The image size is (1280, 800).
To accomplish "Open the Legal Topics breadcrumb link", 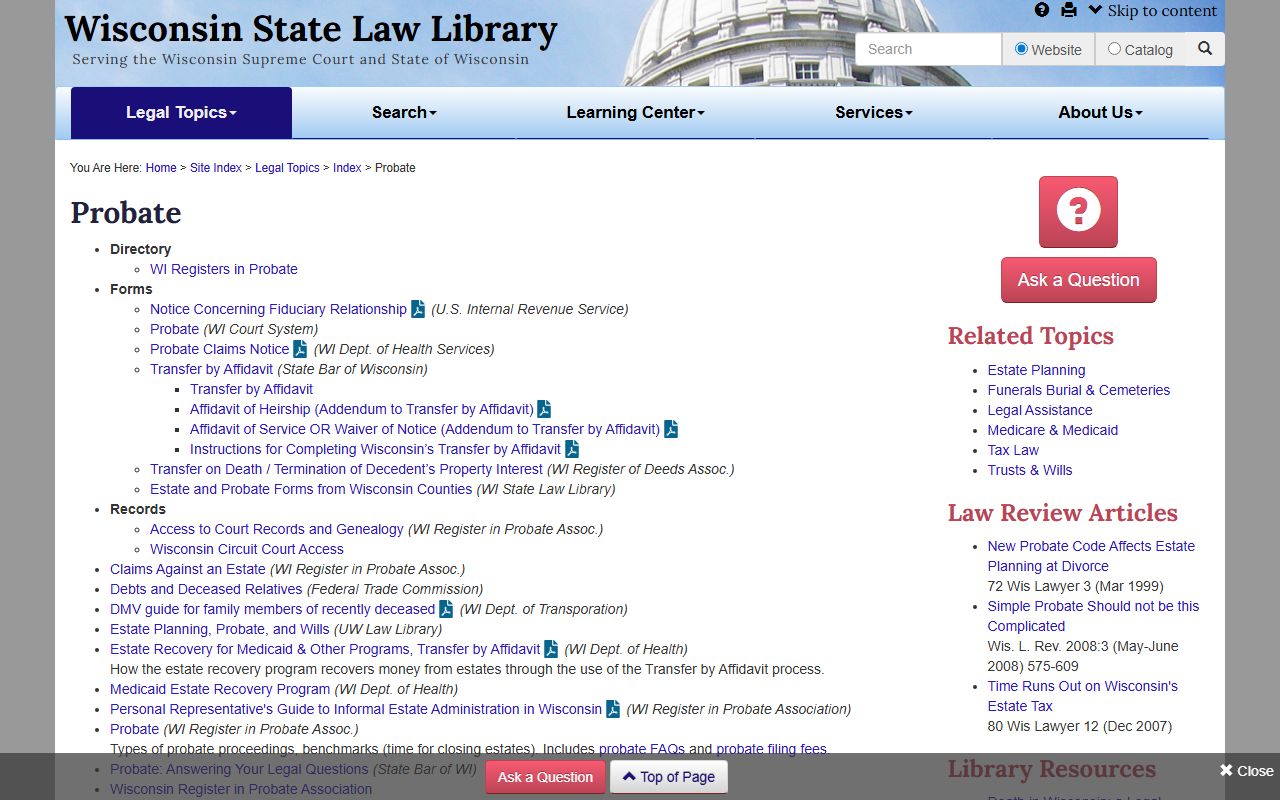I will tap(287, 168).
